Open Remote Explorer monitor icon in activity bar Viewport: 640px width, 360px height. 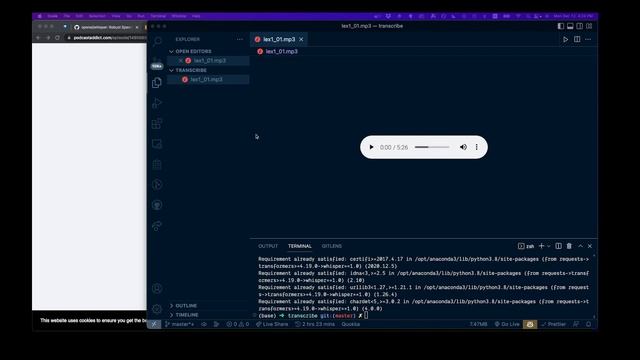pos(157,144)
